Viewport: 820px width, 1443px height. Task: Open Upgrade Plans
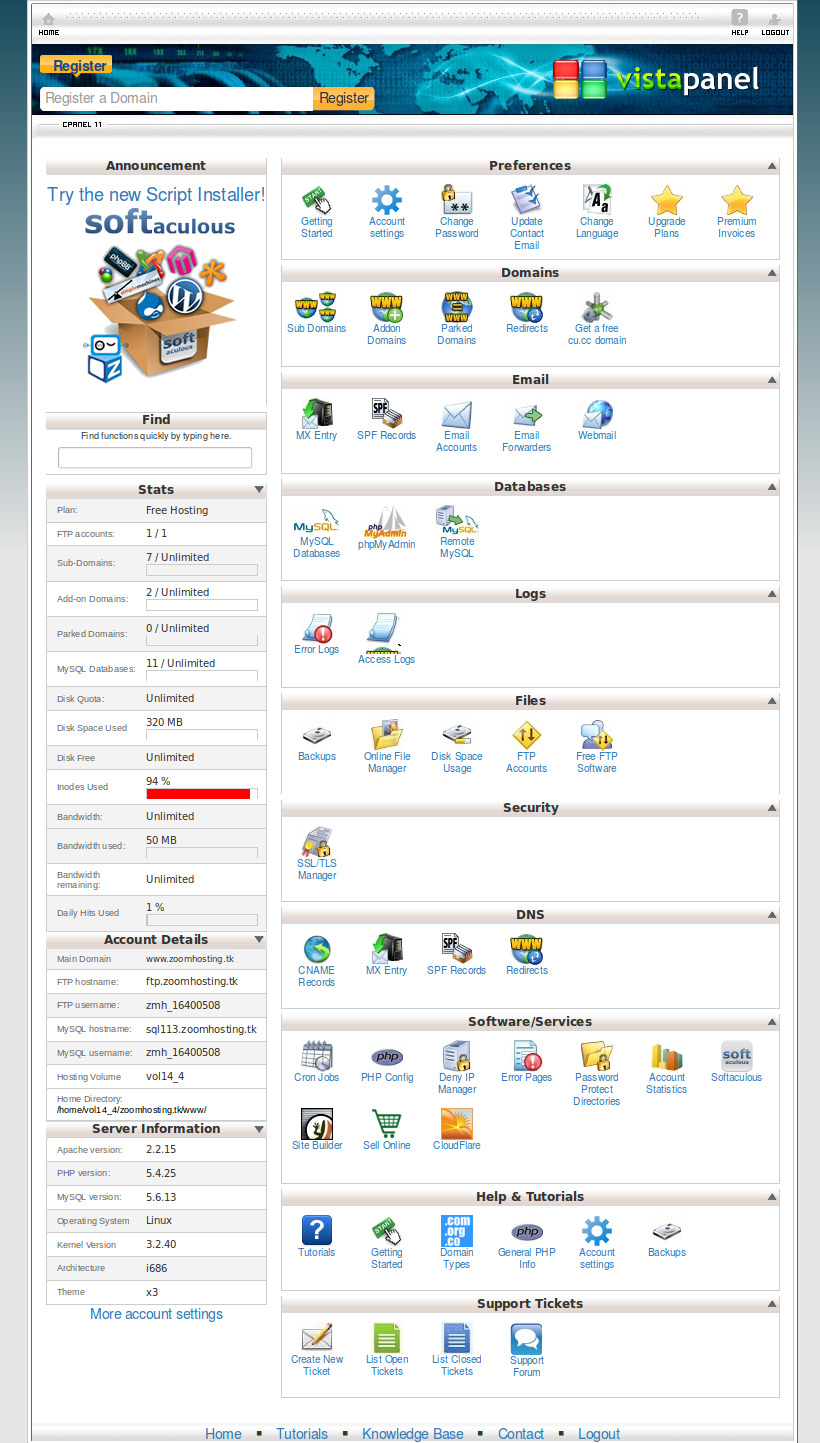tap(667, 212)
